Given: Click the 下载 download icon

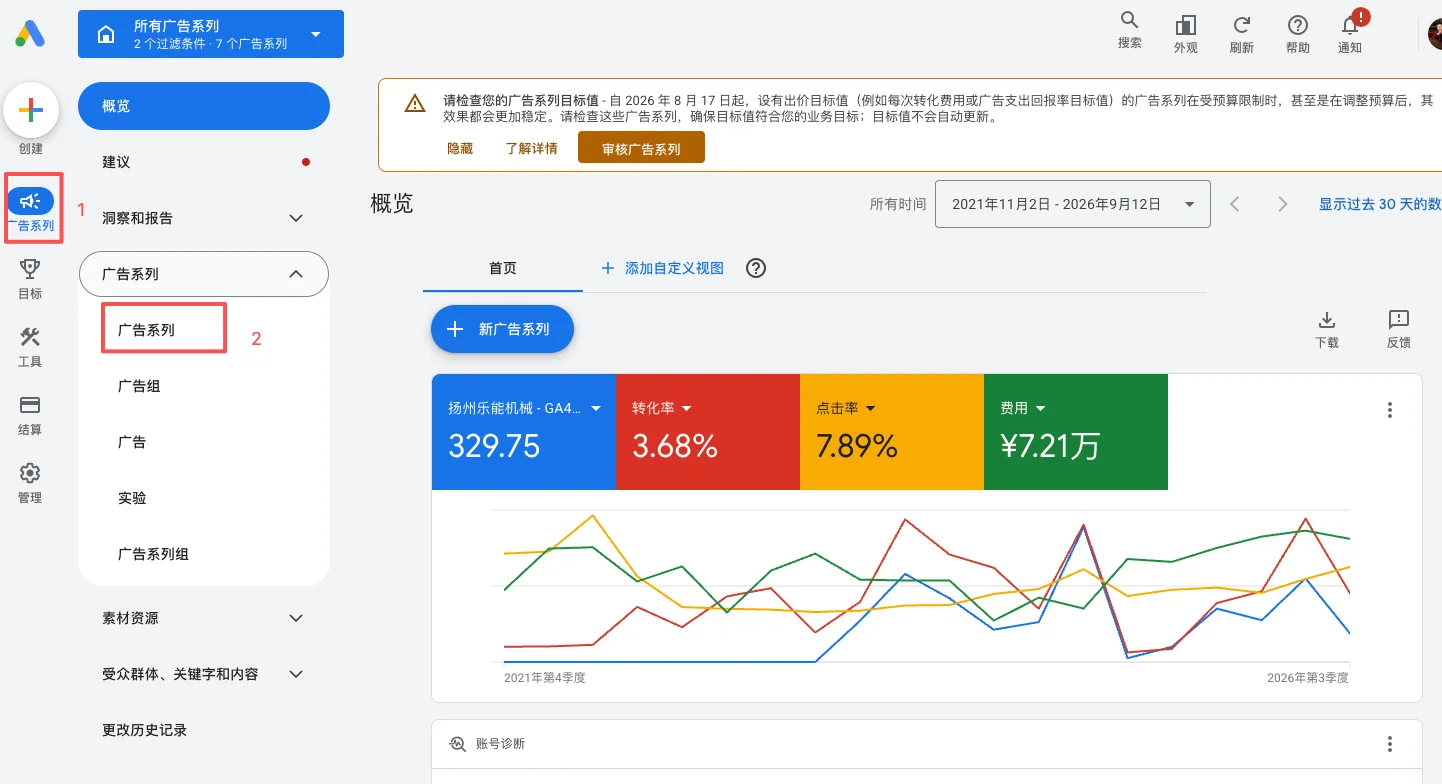Looking at the screenshot, I should [1327, 320].
